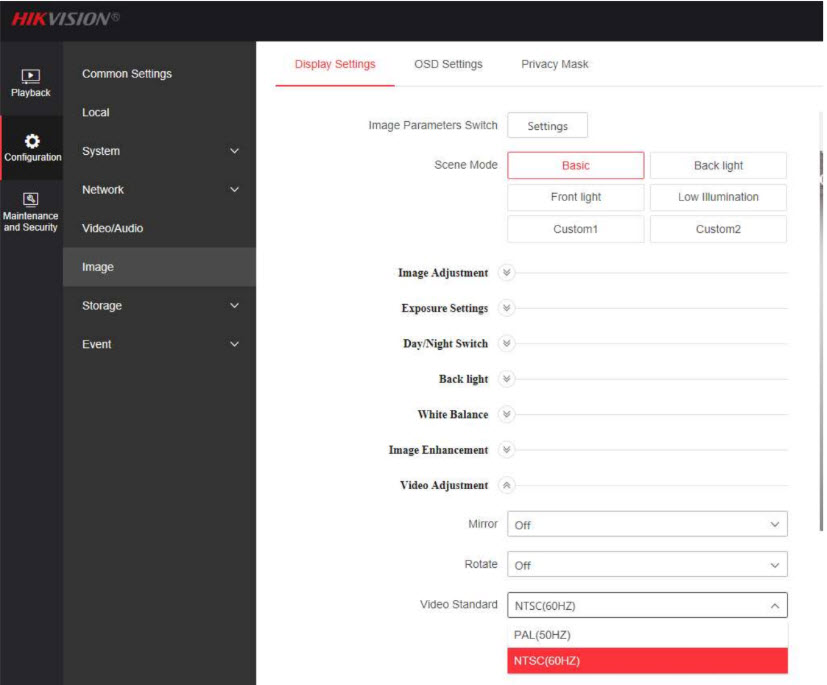Open Video/Audio settings in sidebar
The width and height of the screenshot is (827, 685).
tap(112, 228)
